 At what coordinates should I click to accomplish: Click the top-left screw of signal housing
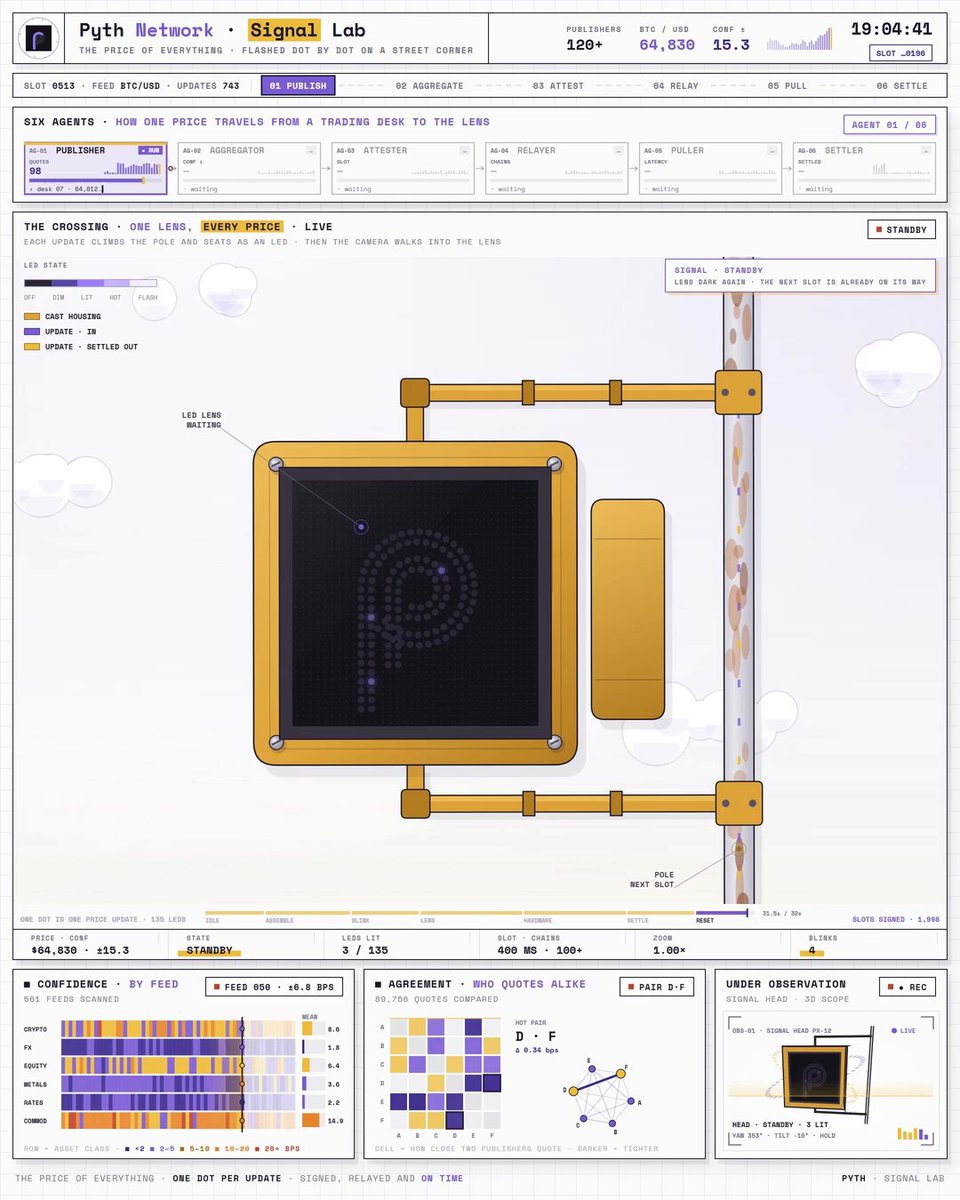tap(276, 464)
